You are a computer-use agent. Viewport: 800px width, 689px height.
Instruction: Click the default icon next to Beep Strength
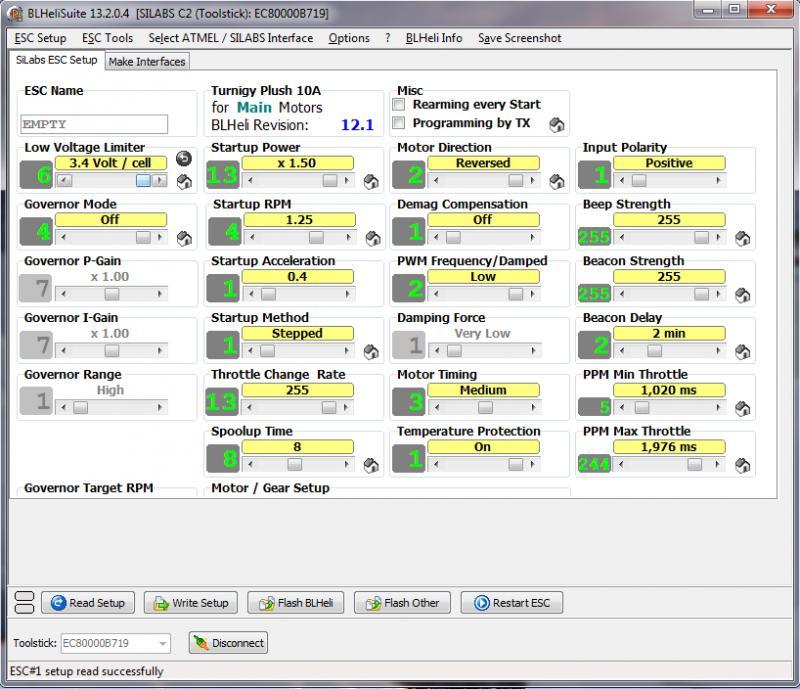click(742, 238)
